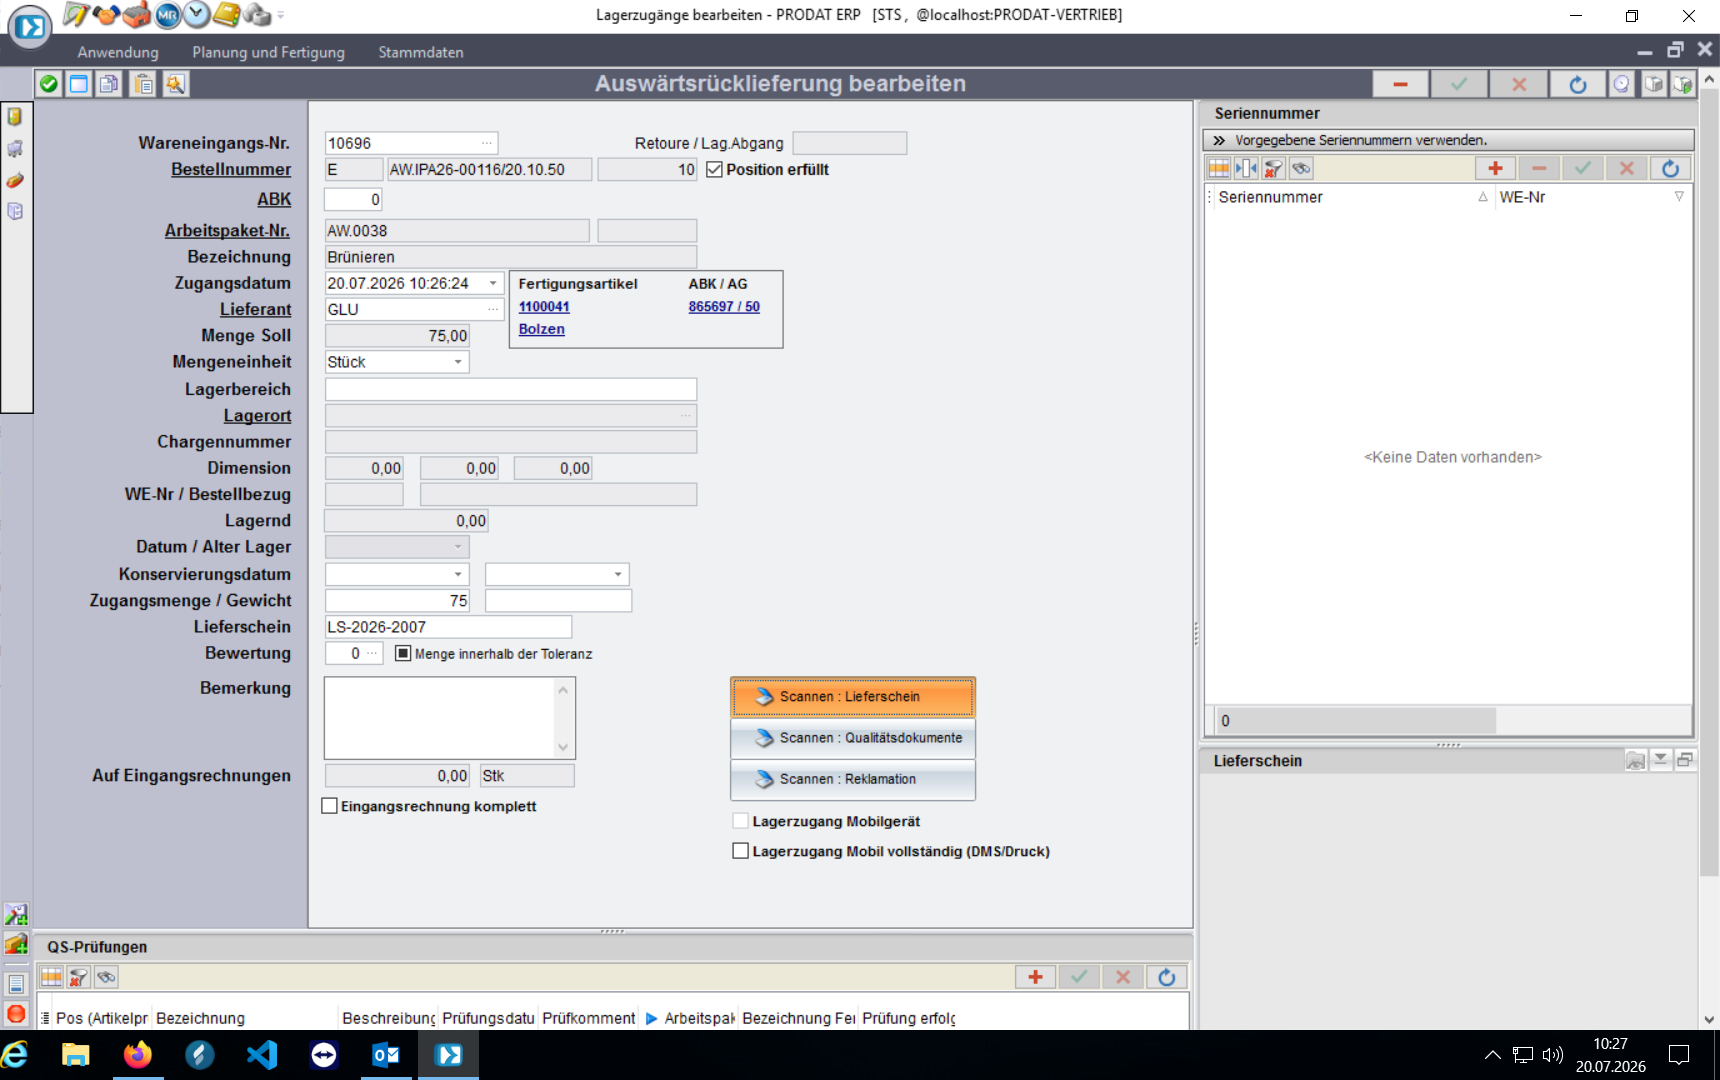
Task: Click the box package icon in header
Action: click(1654, 85)
